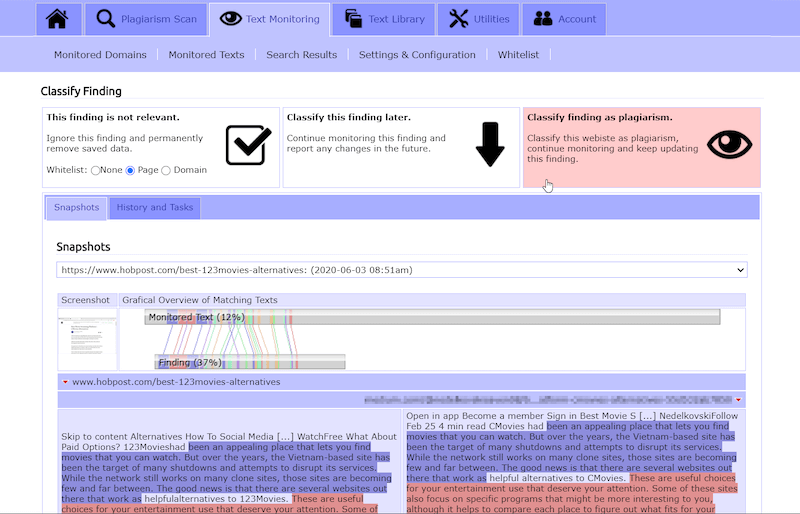Open the snapshot URL dropdown
Image resolution: width=800 pixels, height=514 pixels.
(x=402, y=270)
